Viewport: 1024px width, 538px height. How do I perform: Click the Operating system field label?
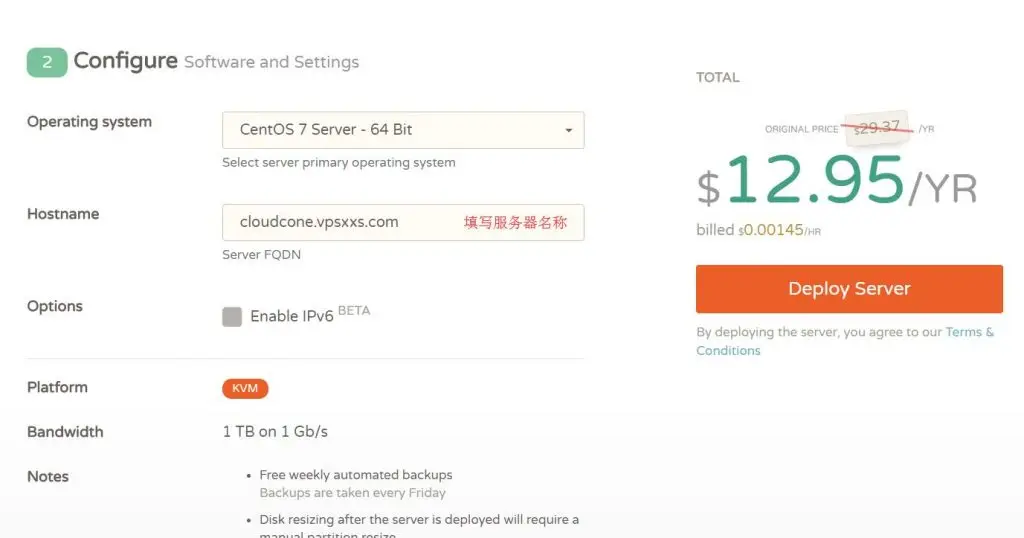pos(89,122)
